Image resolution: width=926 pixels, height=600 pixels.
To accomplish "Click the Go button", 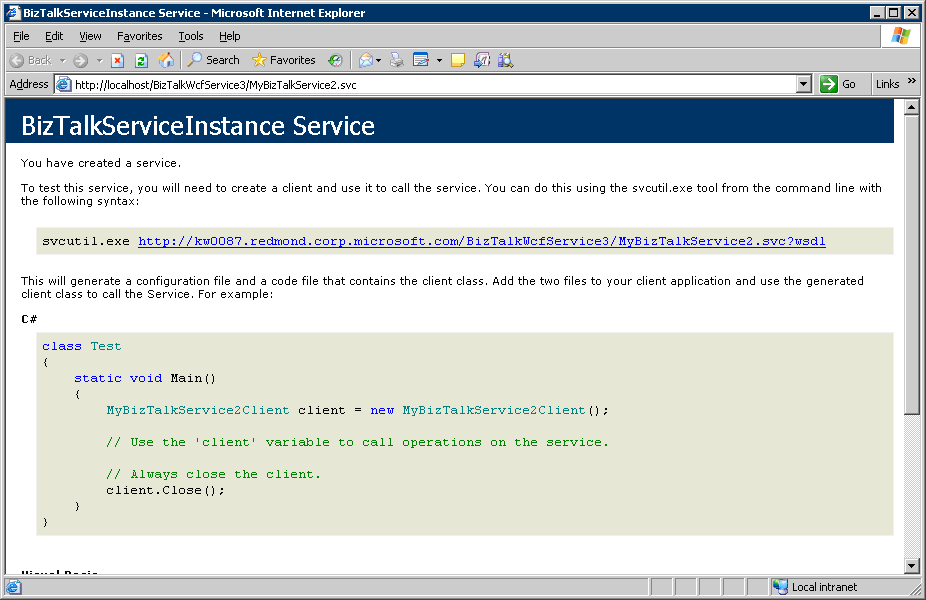I will [837, 84].
